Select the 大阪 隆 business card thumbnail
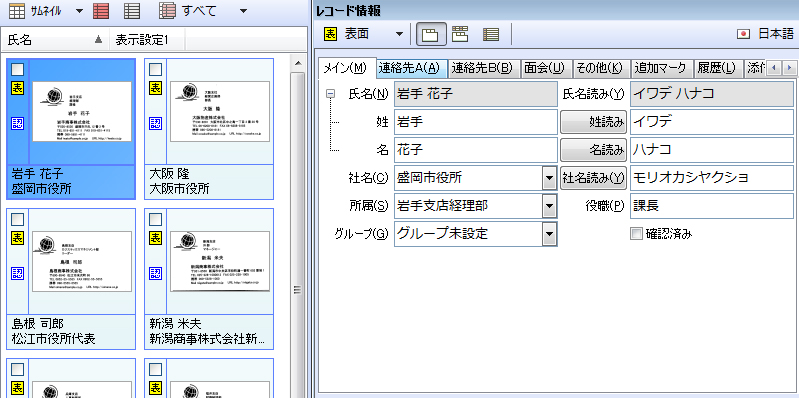The height and width of the screenshot is (398, 799). (x=220, y=111)
